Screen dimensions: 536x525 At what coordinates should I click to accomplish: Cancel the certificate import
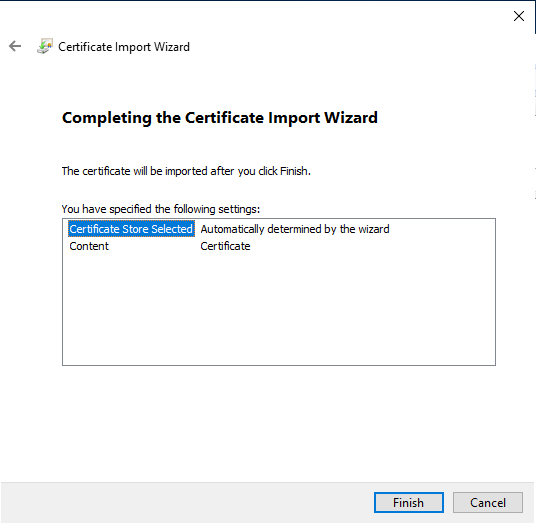point(488,502)
